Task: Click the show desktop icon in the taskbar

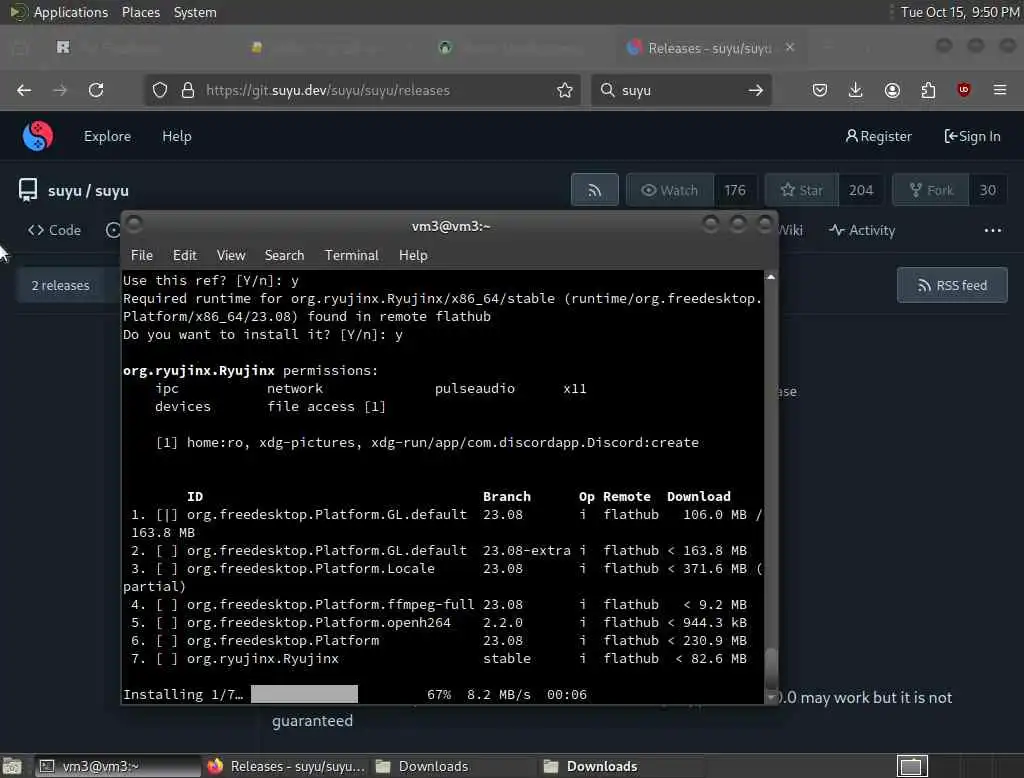Action: click(12, 766)
